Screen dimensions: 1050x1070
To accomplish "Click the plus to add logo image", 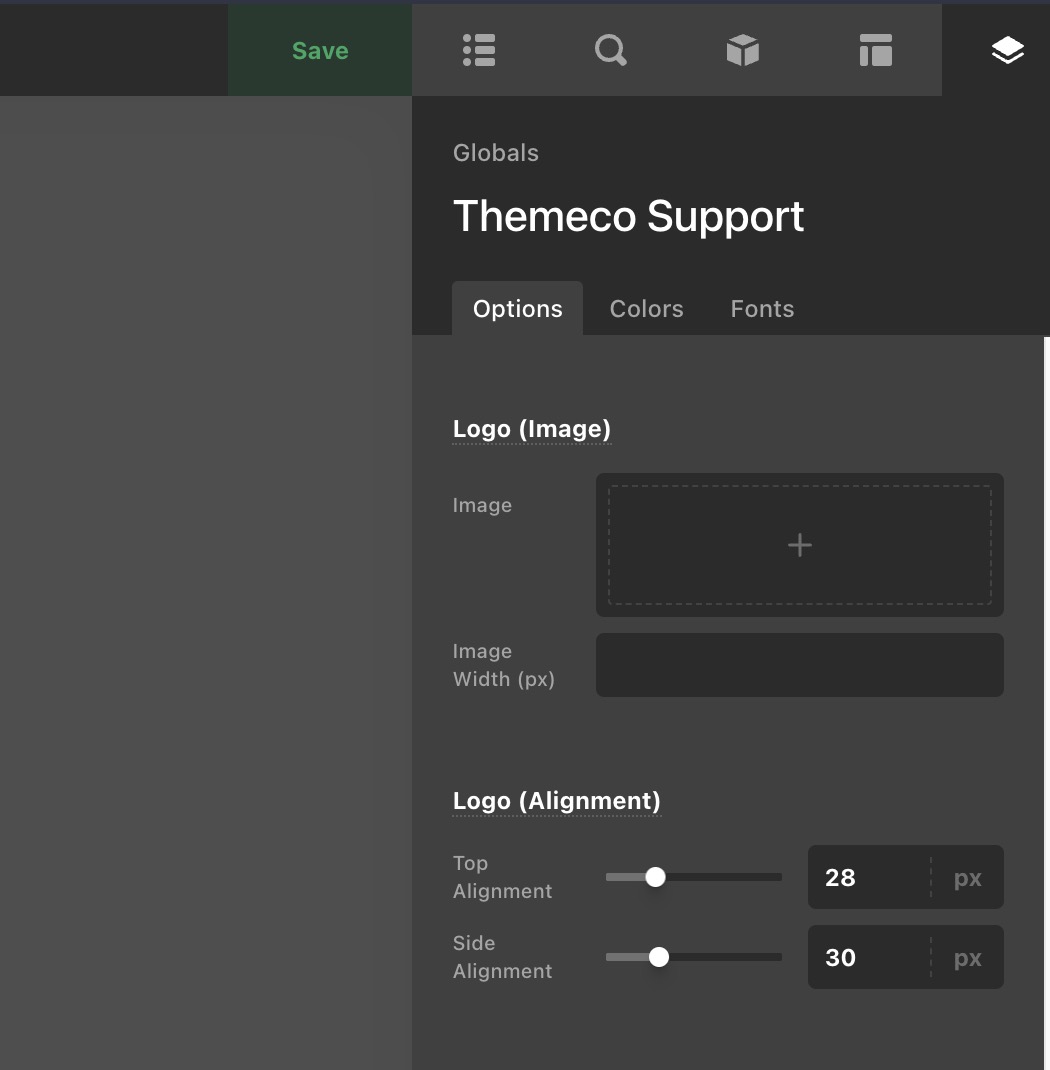I will tap(799, 545).
